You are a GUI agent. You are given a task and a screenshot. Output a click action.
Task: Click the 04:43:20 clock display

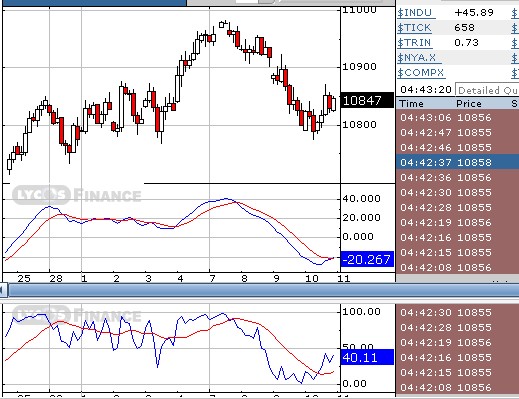(x=426, y=90)
